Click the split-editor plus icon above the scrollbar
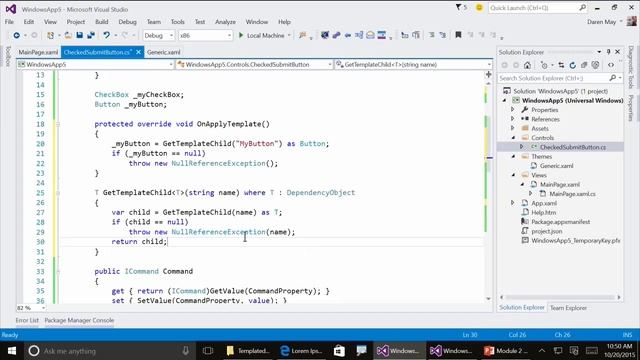This screenshot has width=640, height=360. click(x=488, y=74)
